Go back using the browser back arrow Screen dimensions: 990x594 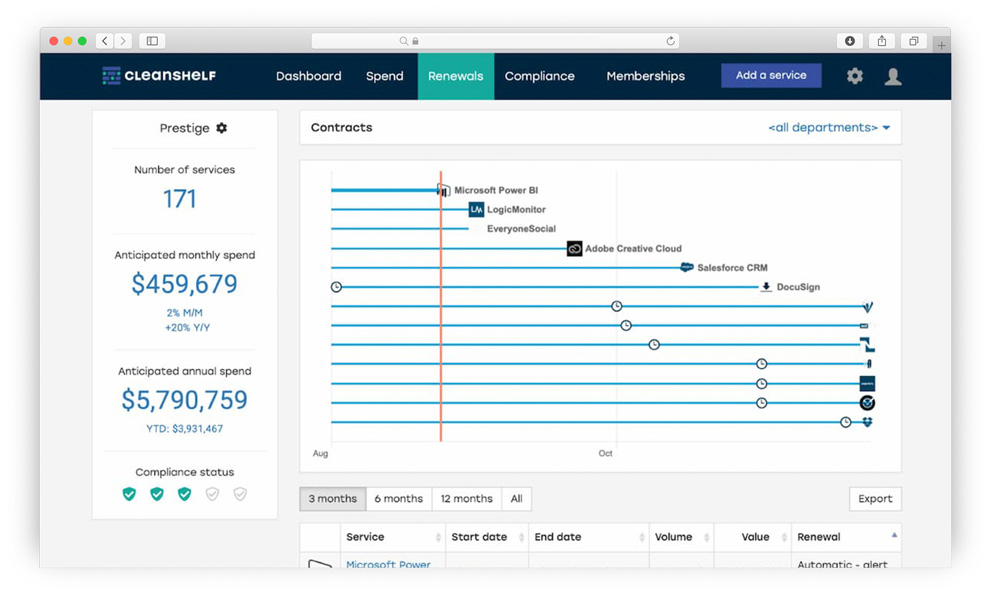(x=105, y=41)
